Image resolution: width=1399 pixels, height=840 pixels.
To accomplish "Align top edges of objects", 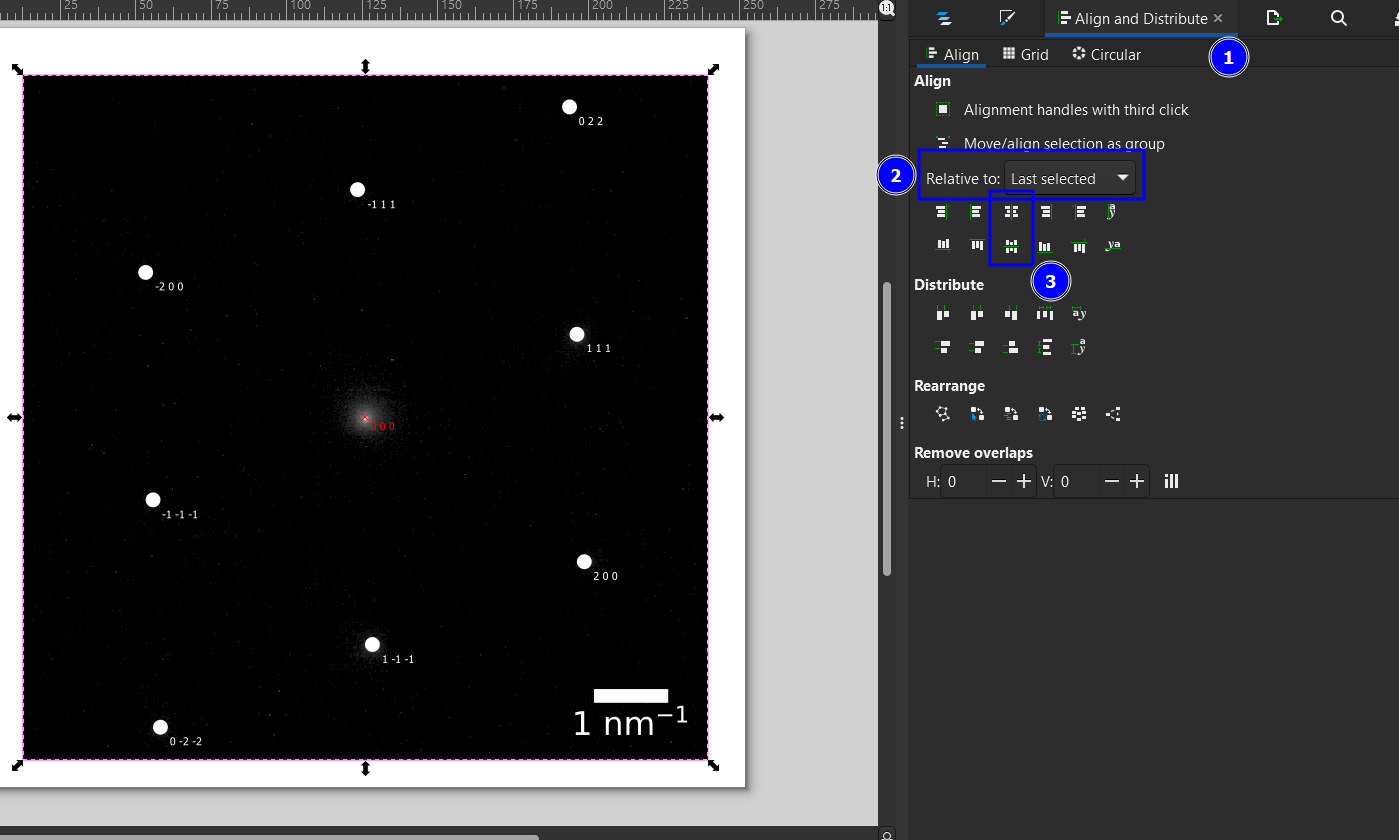I will click(x=976, y=245).
